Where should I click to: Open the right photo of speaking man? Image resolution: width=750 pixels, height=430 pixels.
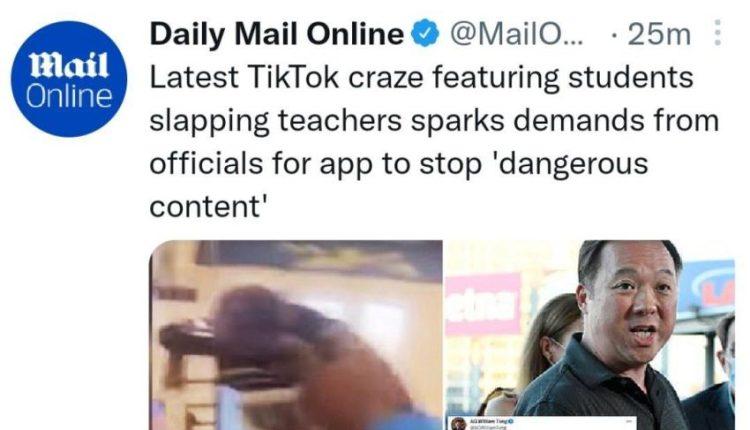click(590, 335)
